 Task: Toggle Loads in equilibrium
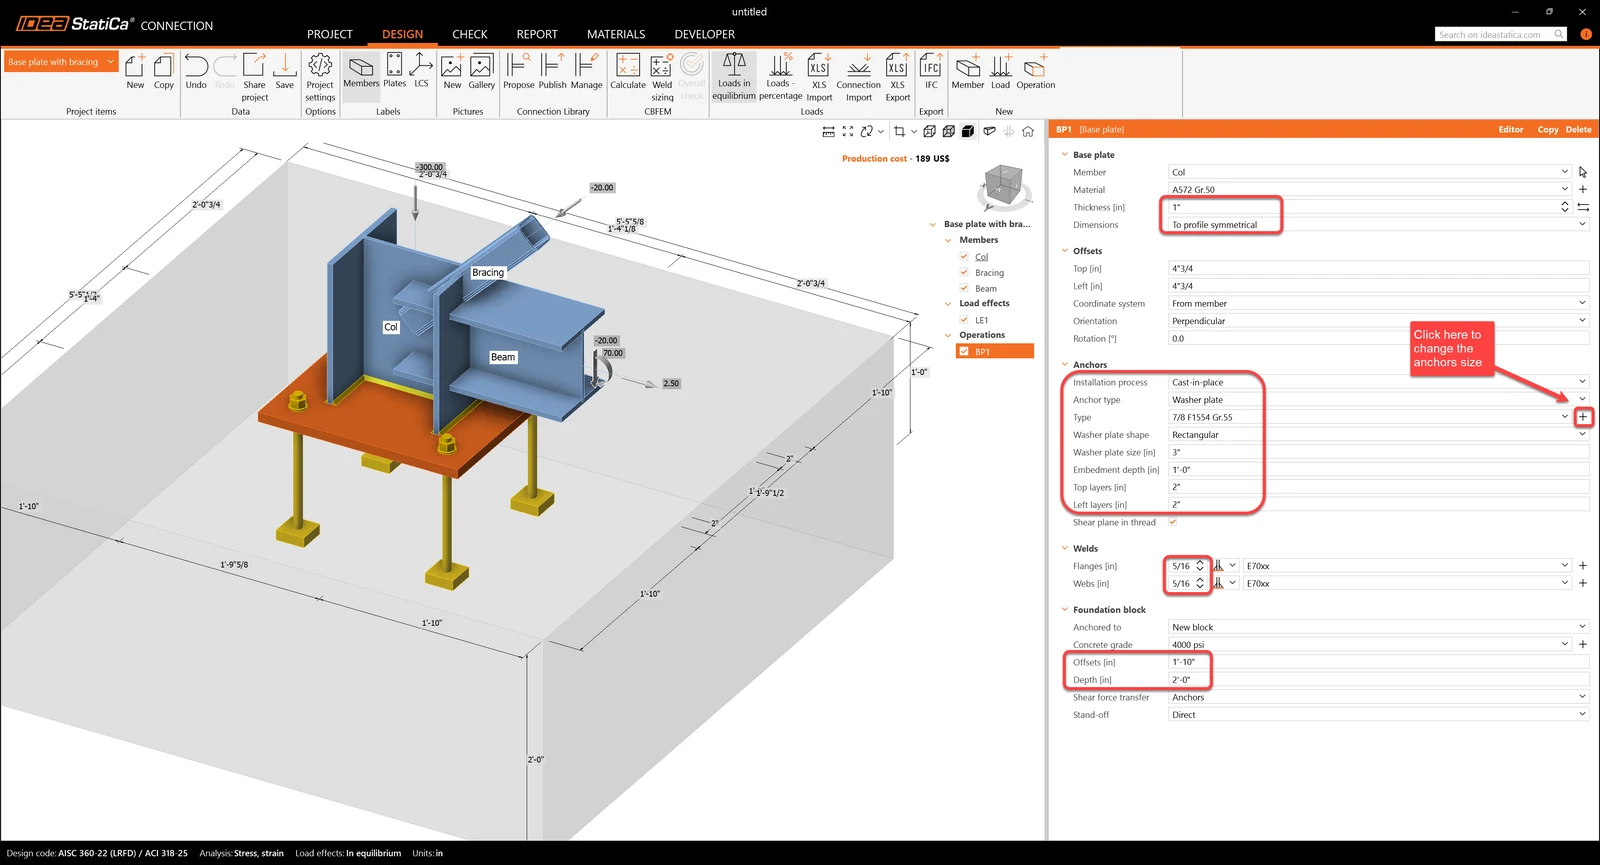734,77
